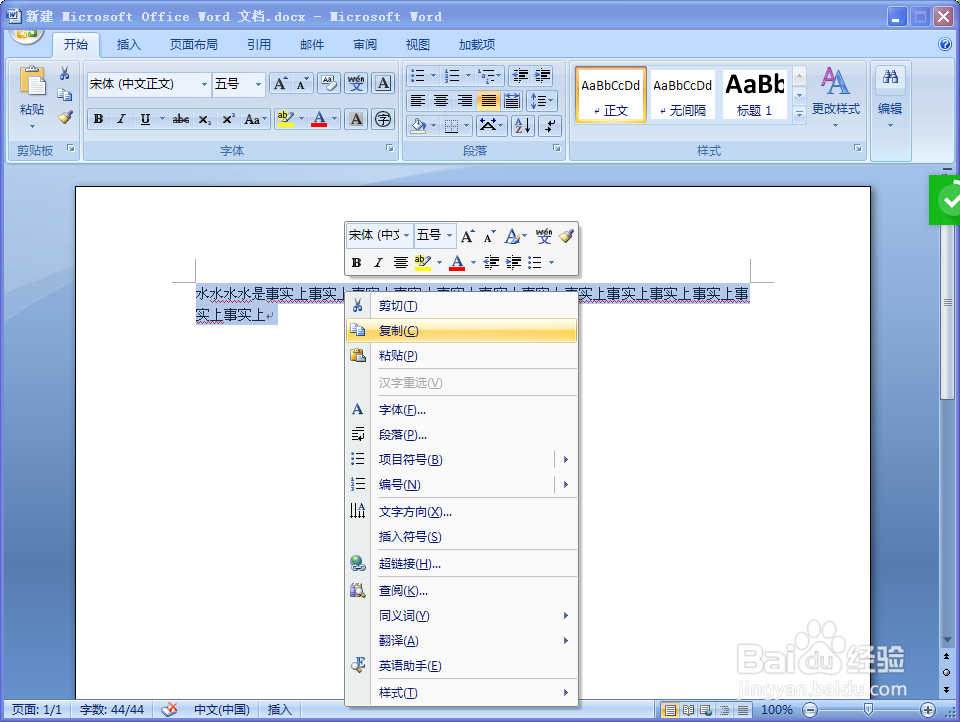960x722 pixels.
Task: Open the 审阅 ribbon tab
Action: [x=365, y=44]
